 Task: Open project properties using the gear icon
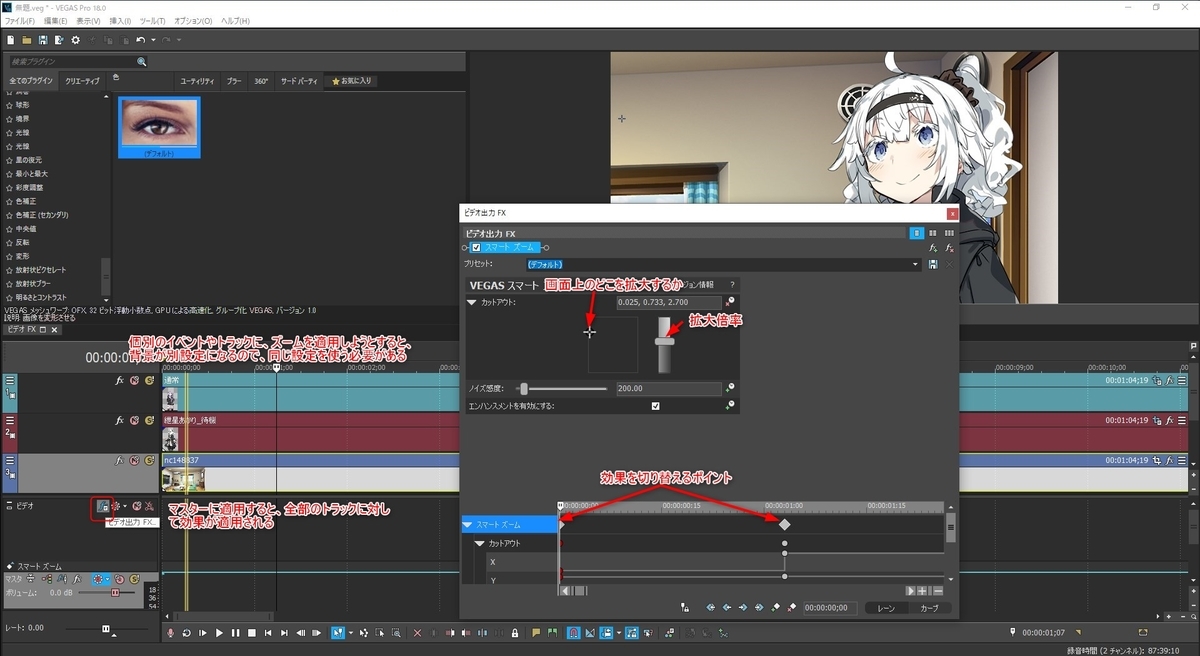point(76,40)
